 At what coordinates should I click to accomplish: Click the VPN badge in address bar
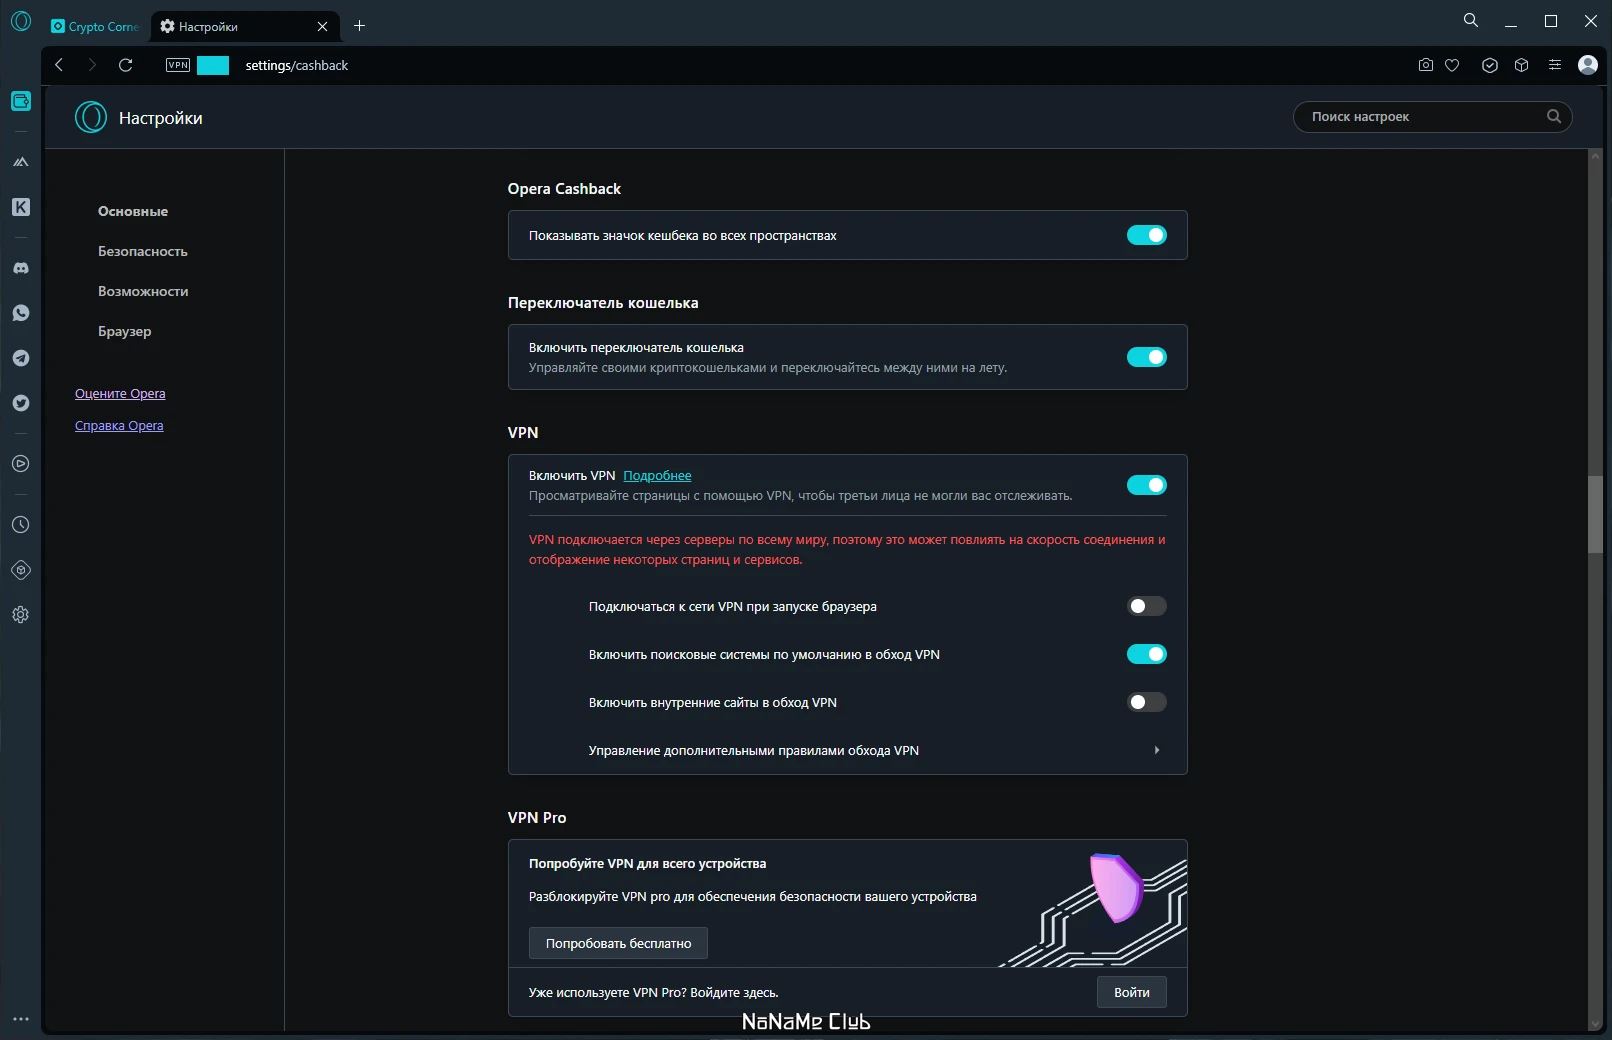click(178, 65)
